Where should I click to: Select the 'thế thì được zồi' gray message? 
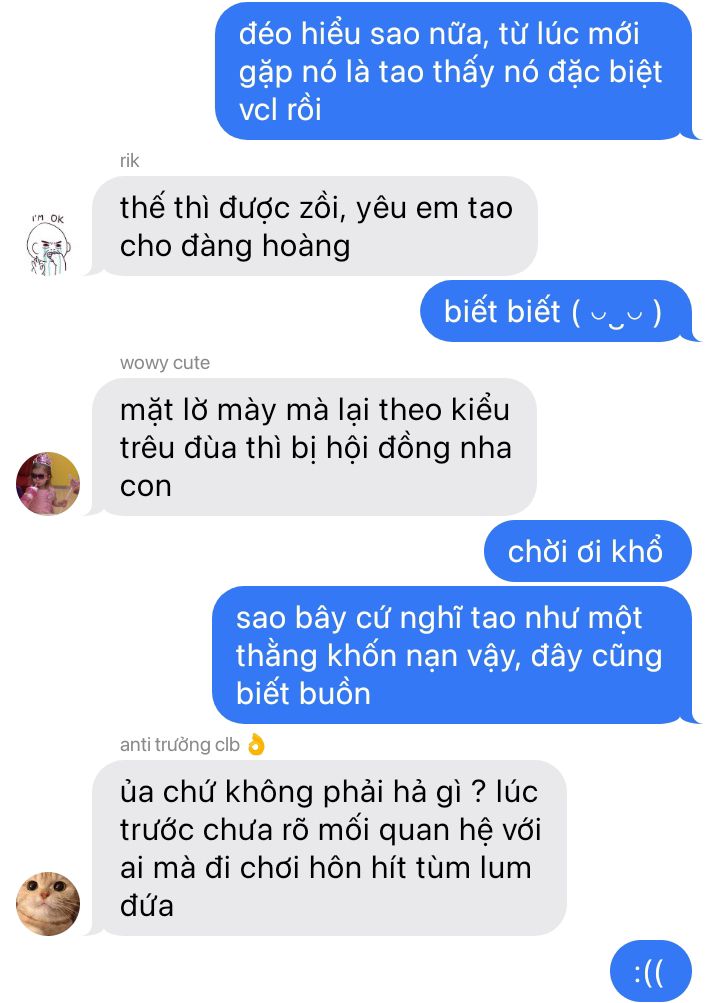315,226
